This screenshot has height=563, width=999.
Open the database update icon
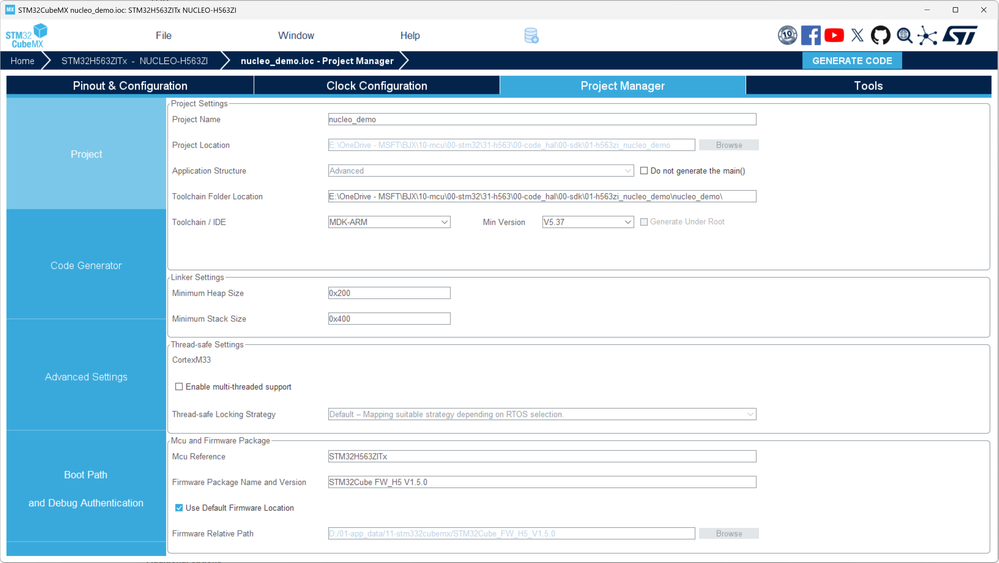pos(531,36)
